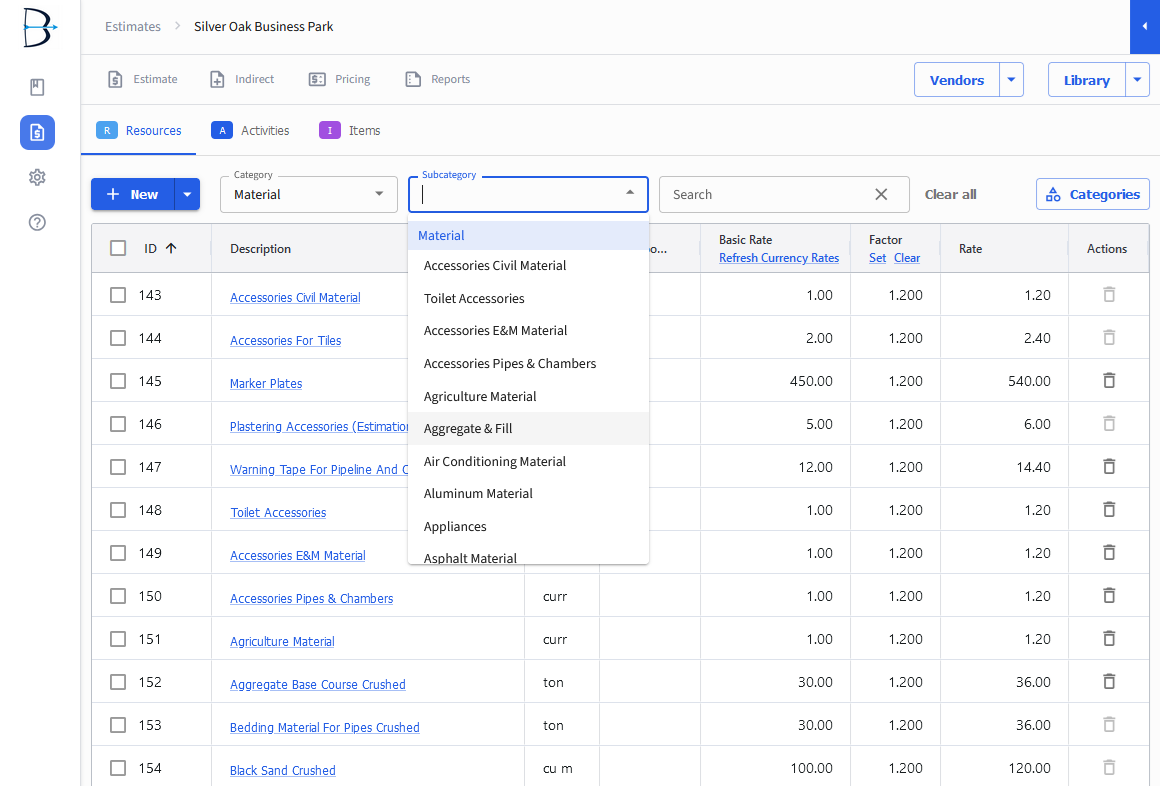Viewport: 1160px width, 797px height.
Task: Clear the search text with the X icon
Action: [x=880, y=194]
